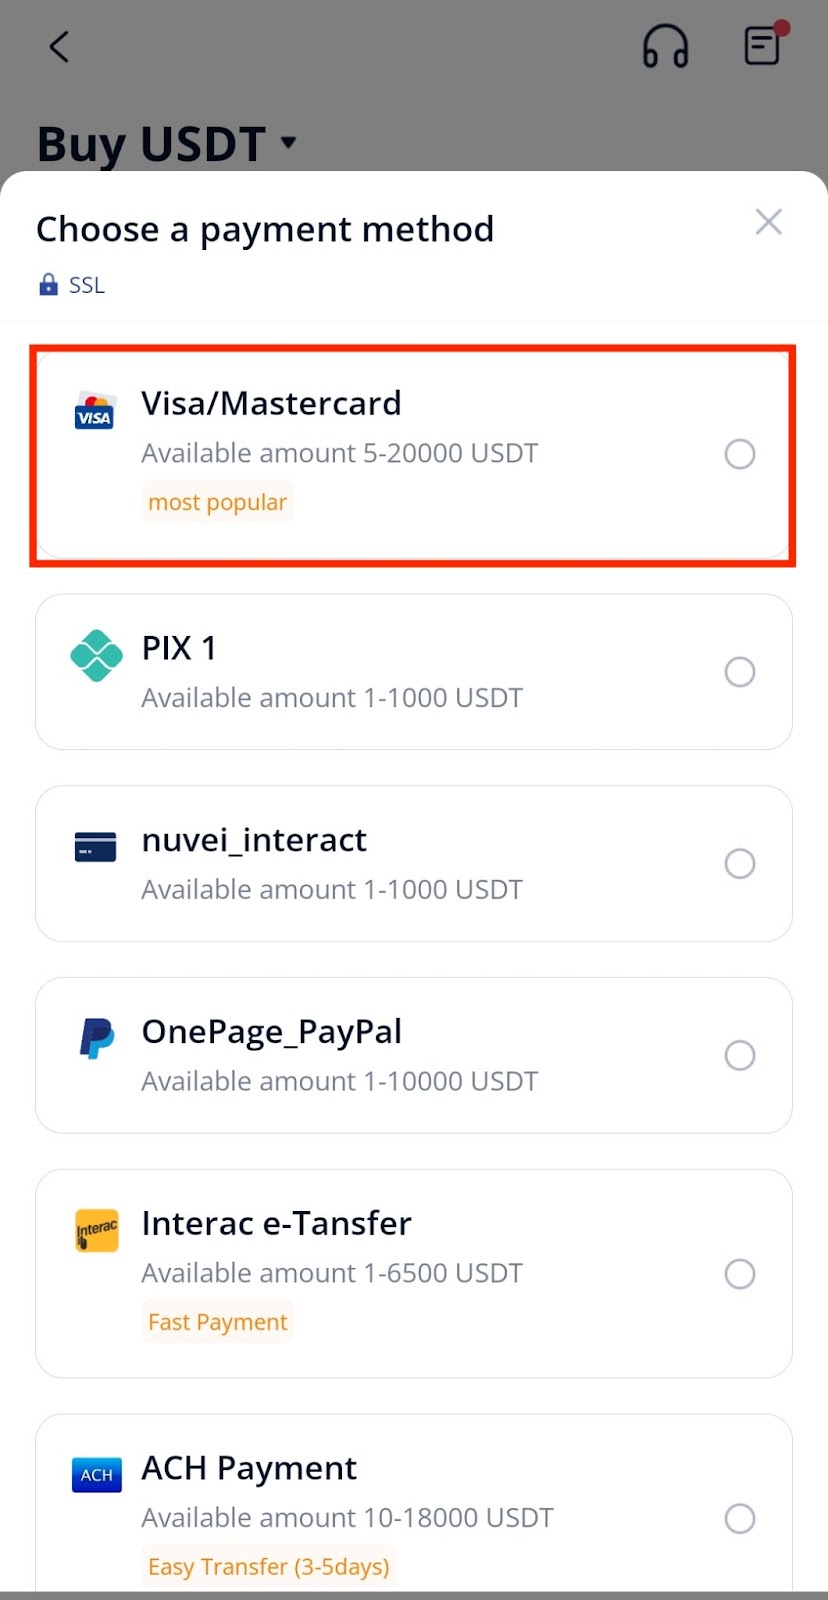This screenshot has height=1600, width=828.
Task: Select the OnePage_PayPal radio button
Action: pos(740,1055)
